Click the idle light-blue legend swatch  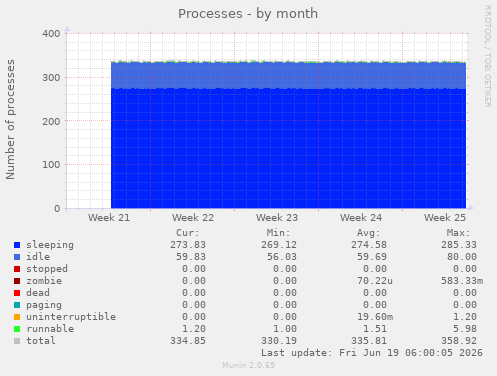pyautogui.click(x=17, y=257)
